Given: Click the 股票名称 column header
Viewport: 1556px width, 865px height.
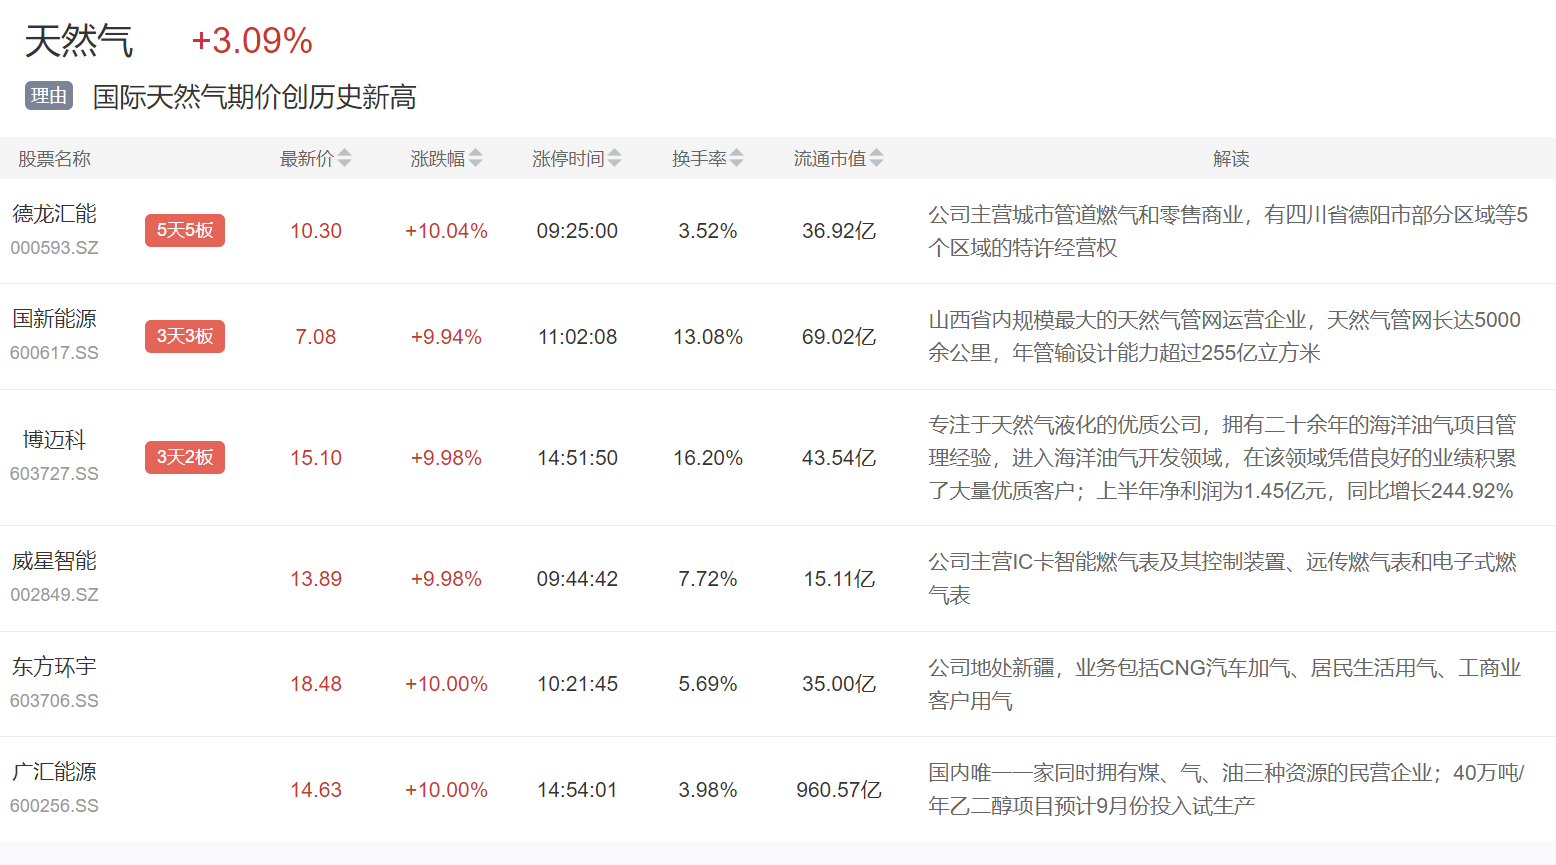Looking at the screenshot, I should 55,159.
